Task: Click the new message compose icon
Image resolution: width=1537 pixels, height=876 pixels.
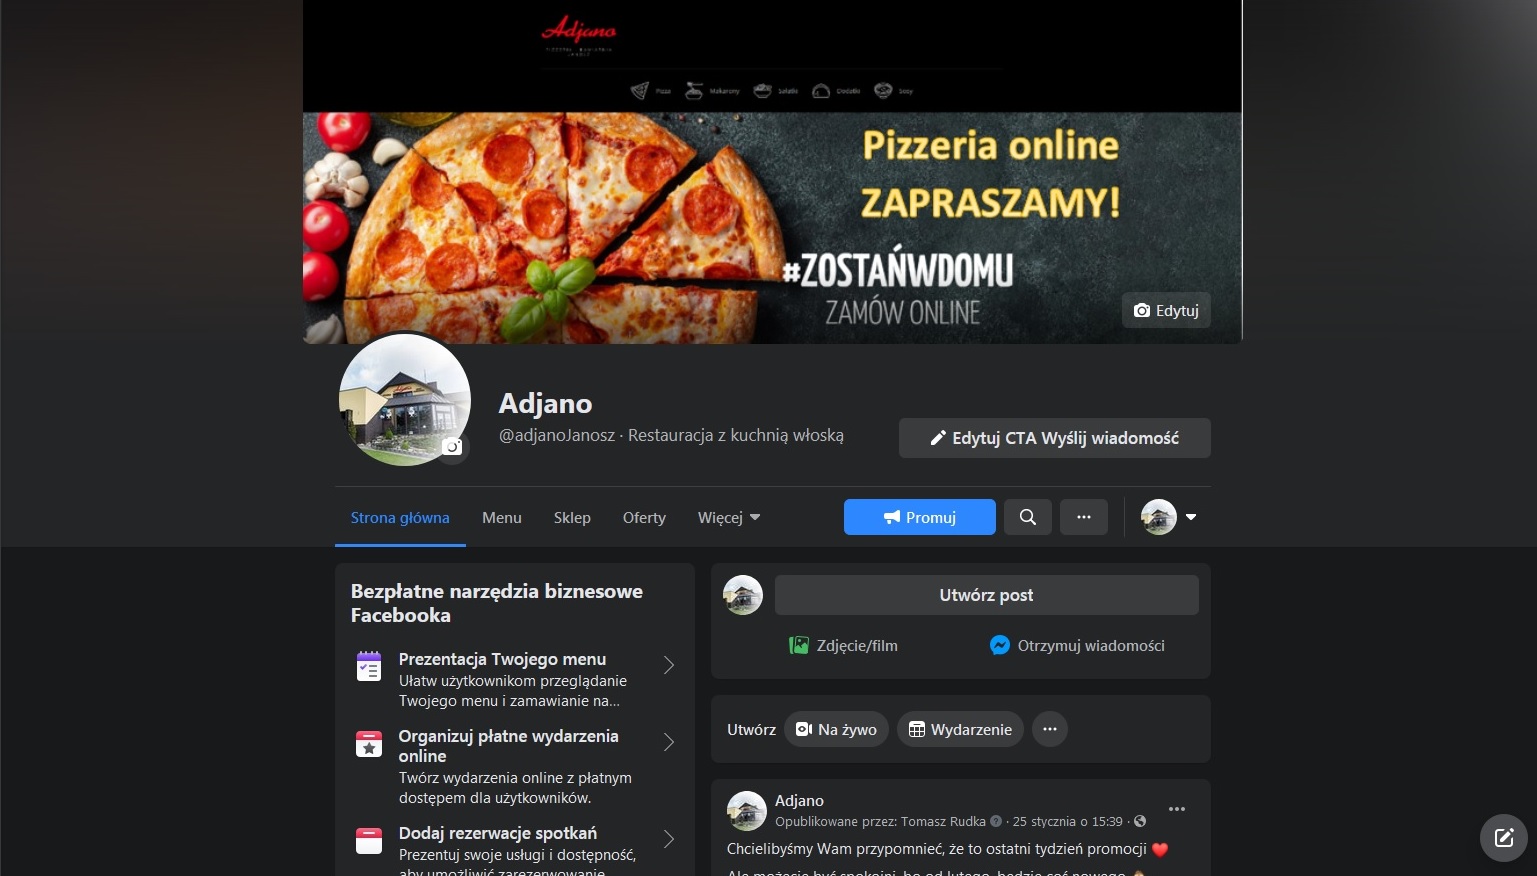Action: click(1504, 838)
